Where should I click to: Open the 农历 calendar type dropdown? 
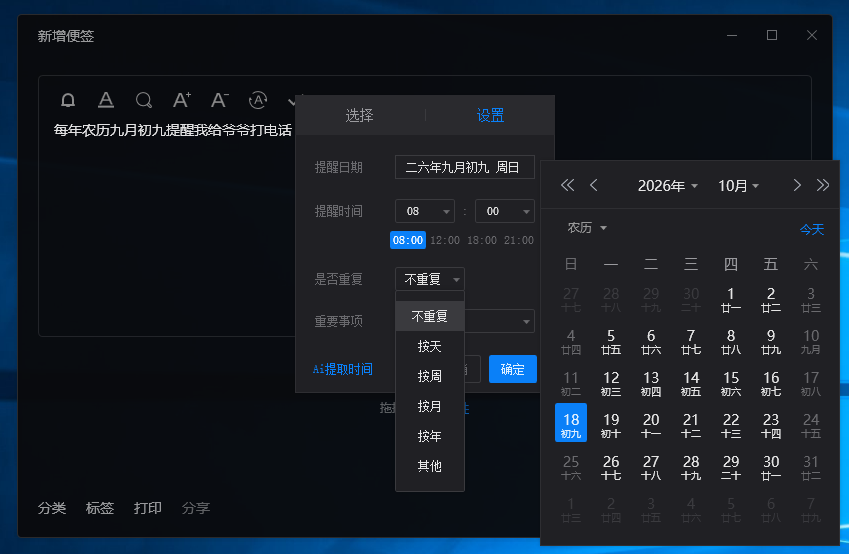click(587, 227)
